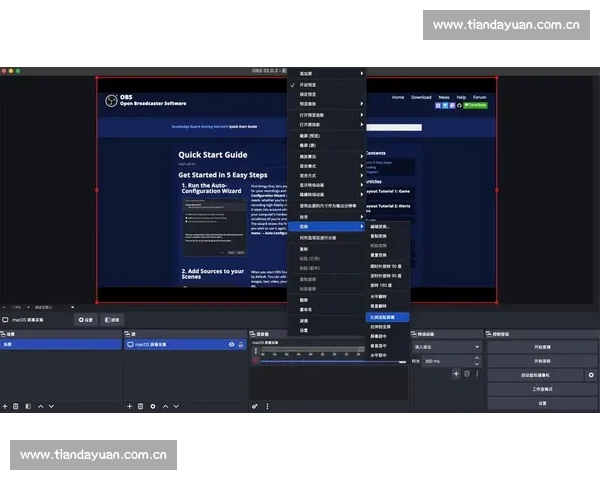Choose 重置变换 in the transform submenu

click(388, 255)
